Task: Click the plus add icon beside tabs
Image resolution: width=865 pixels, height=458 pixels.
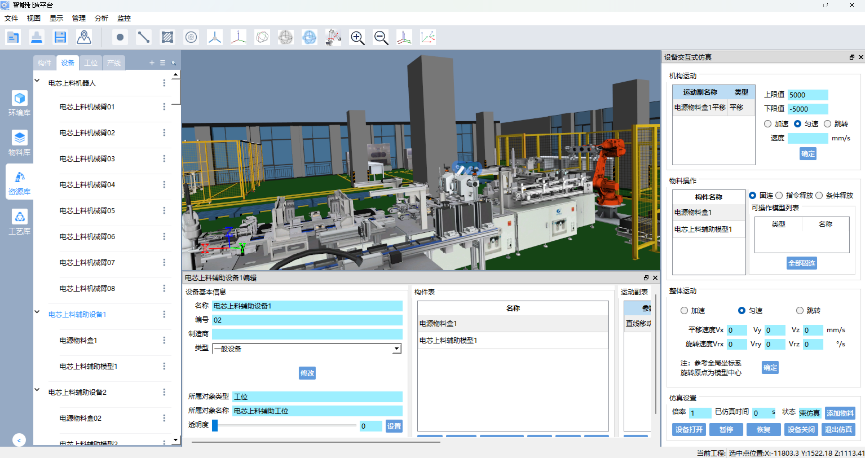Action: tap(152, 63)
